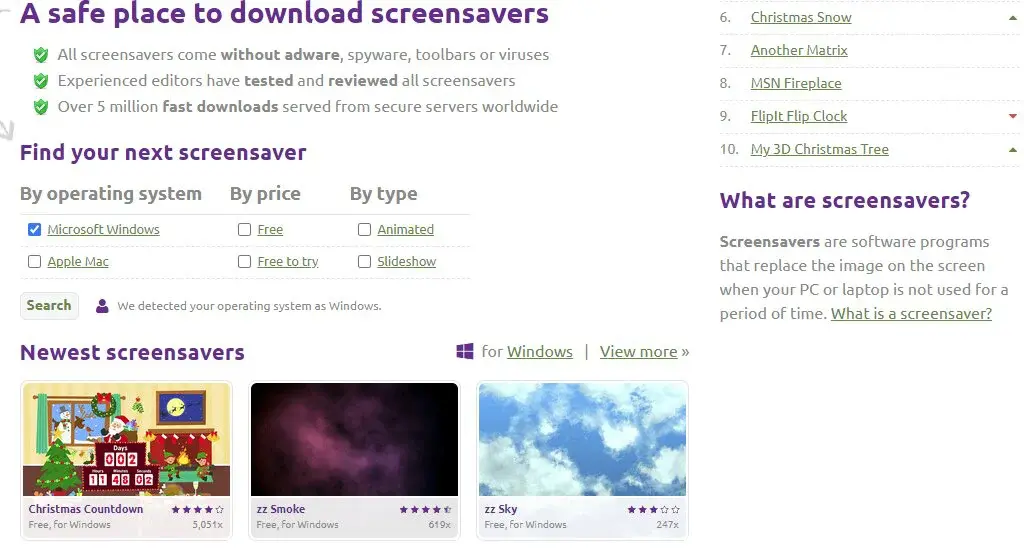Follow the Free price link

270,229
